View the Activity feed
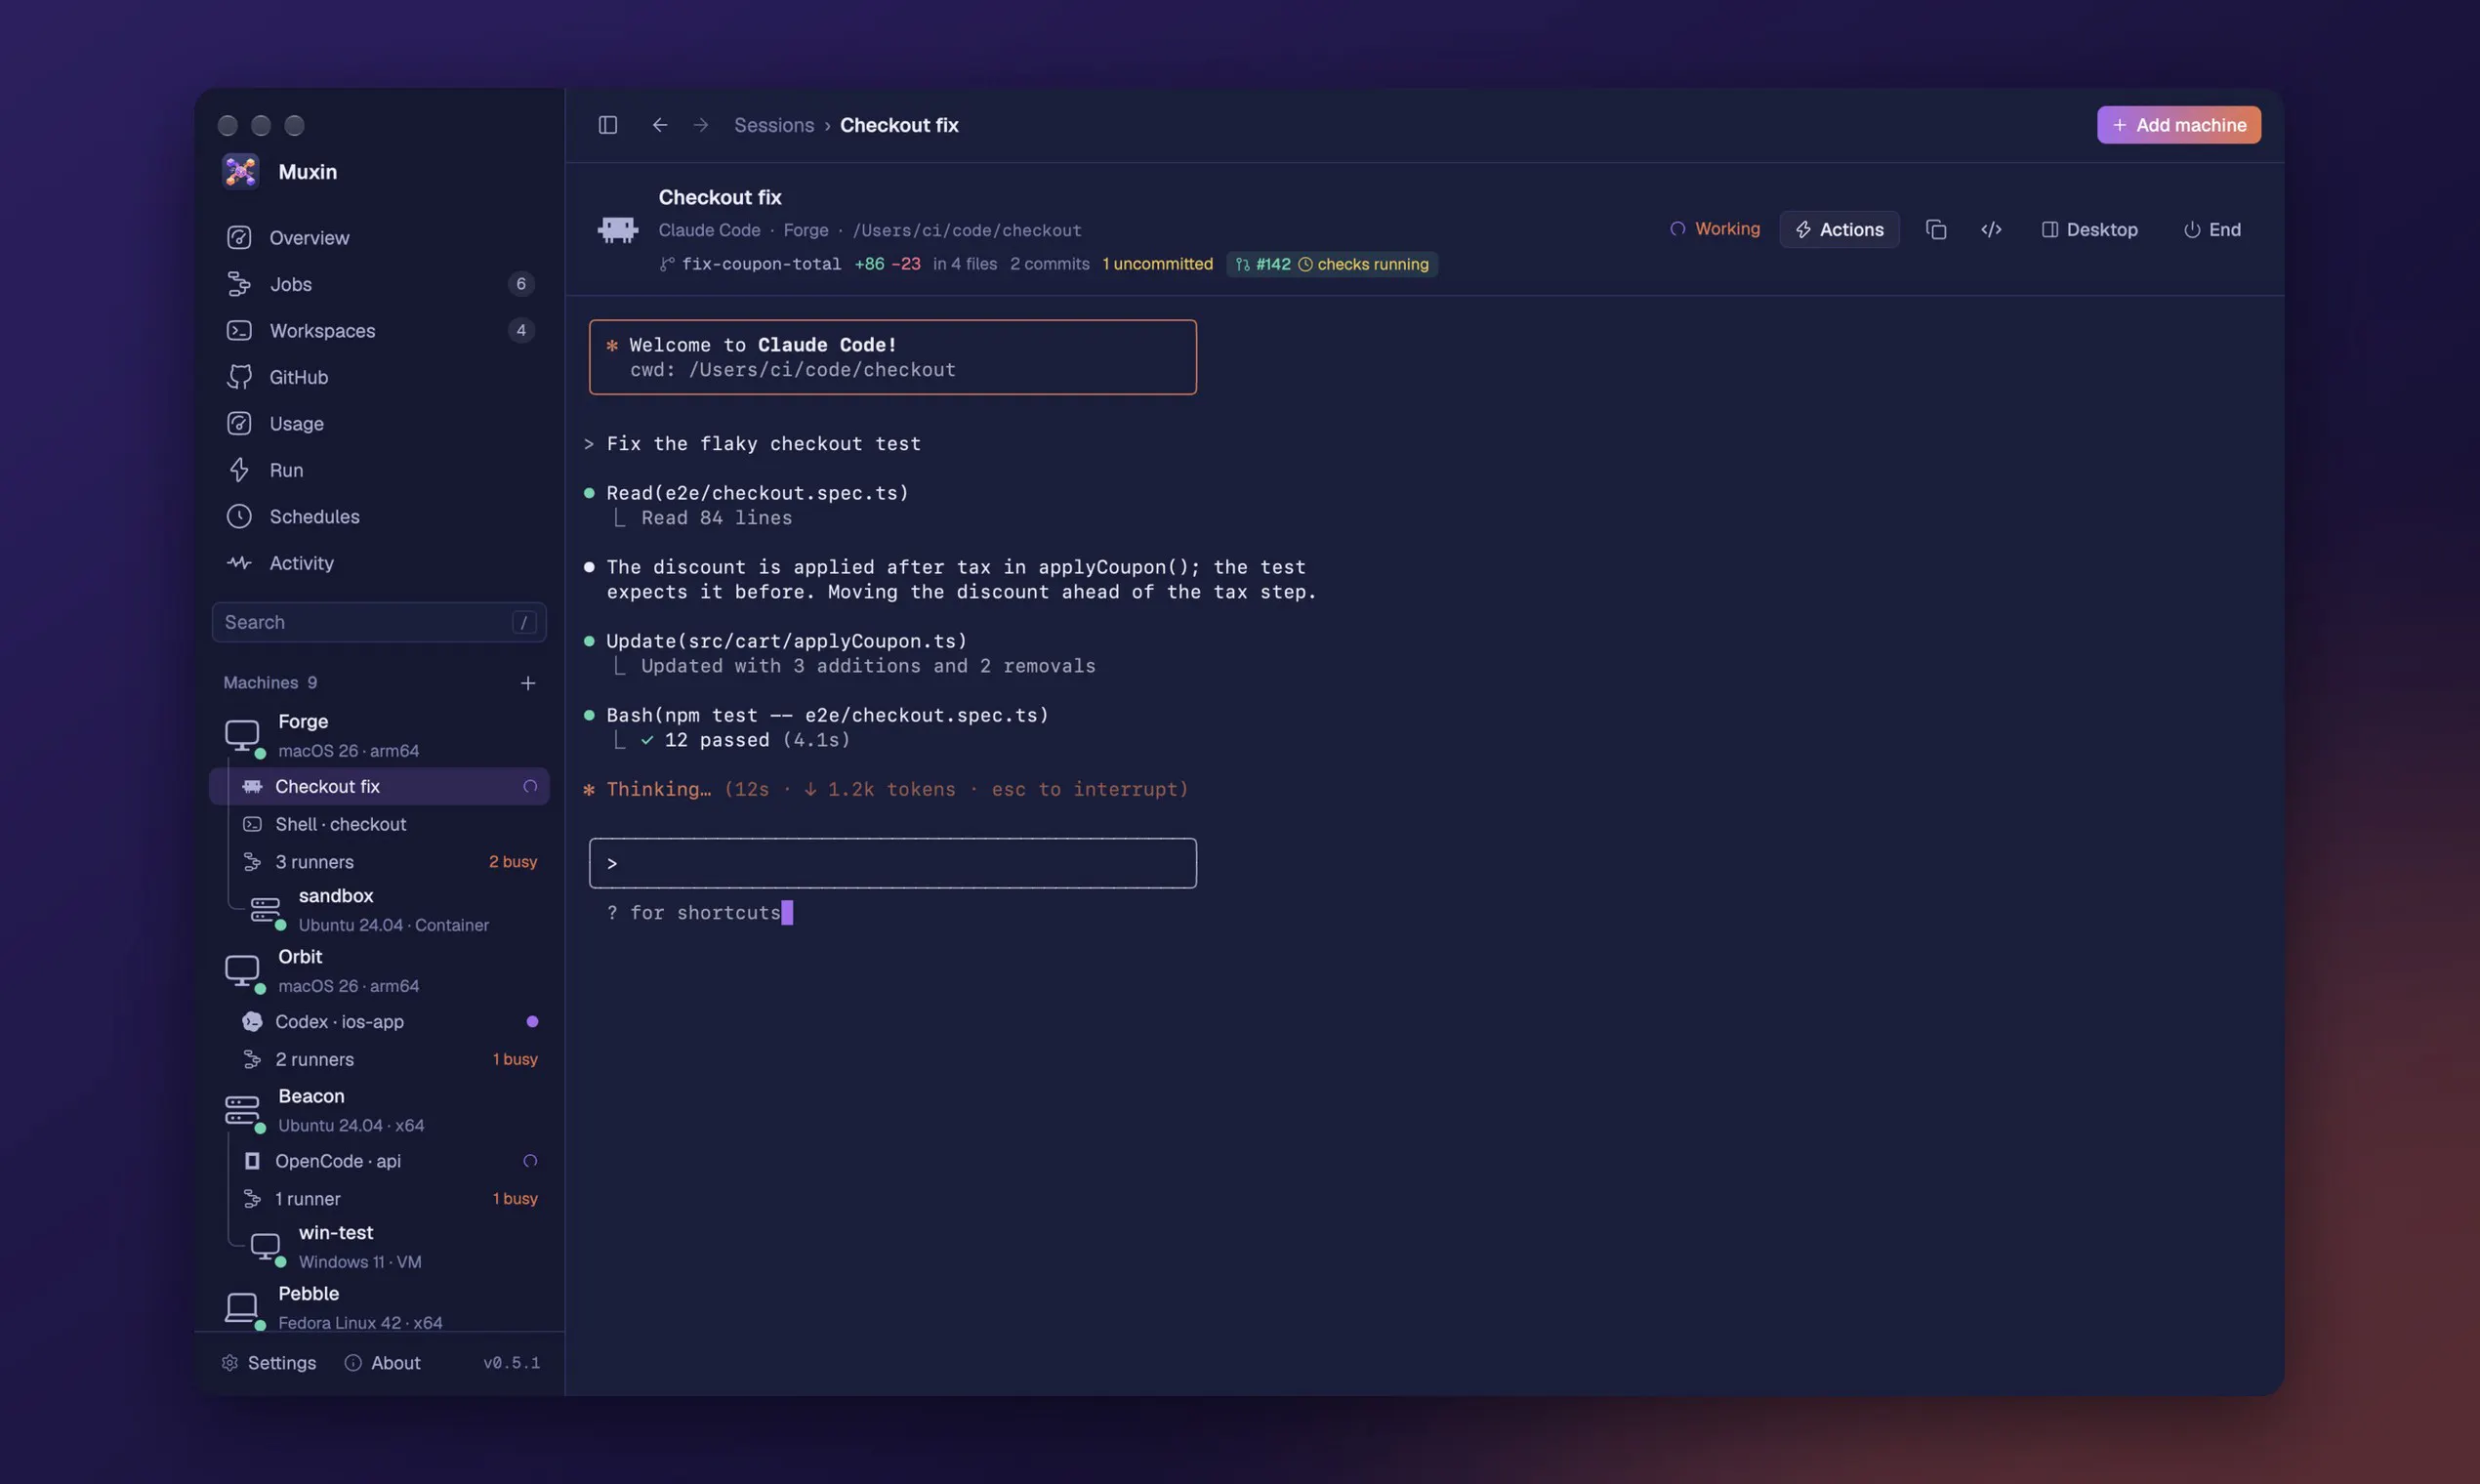The width and height of the screenshot is (2480, 1484). [x=379, y=563]
